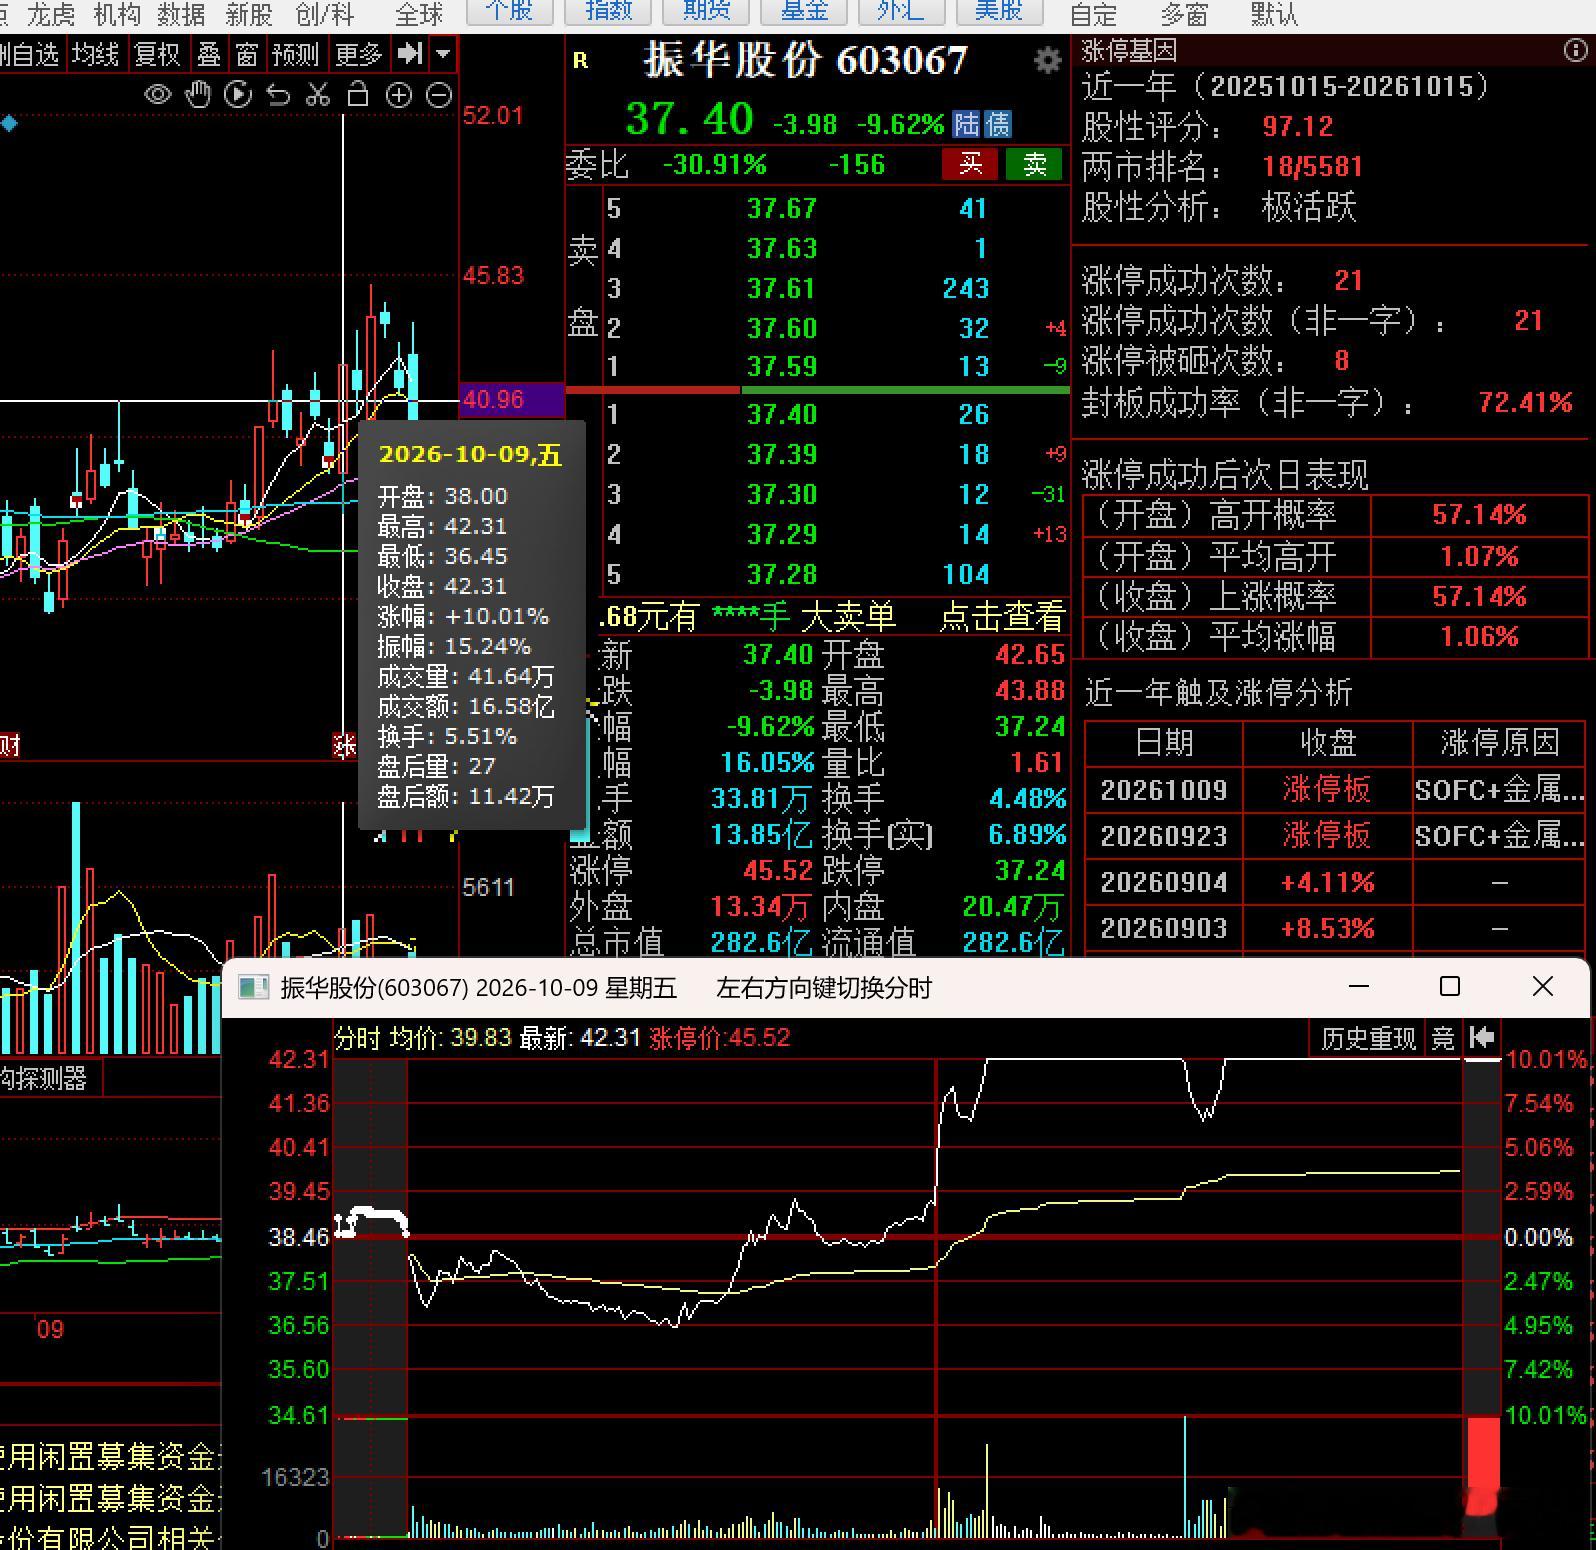The height and width of the screenshot is (1550, 1596).
Task: Select the 多窗 layout option
Action: point(1184,14)
